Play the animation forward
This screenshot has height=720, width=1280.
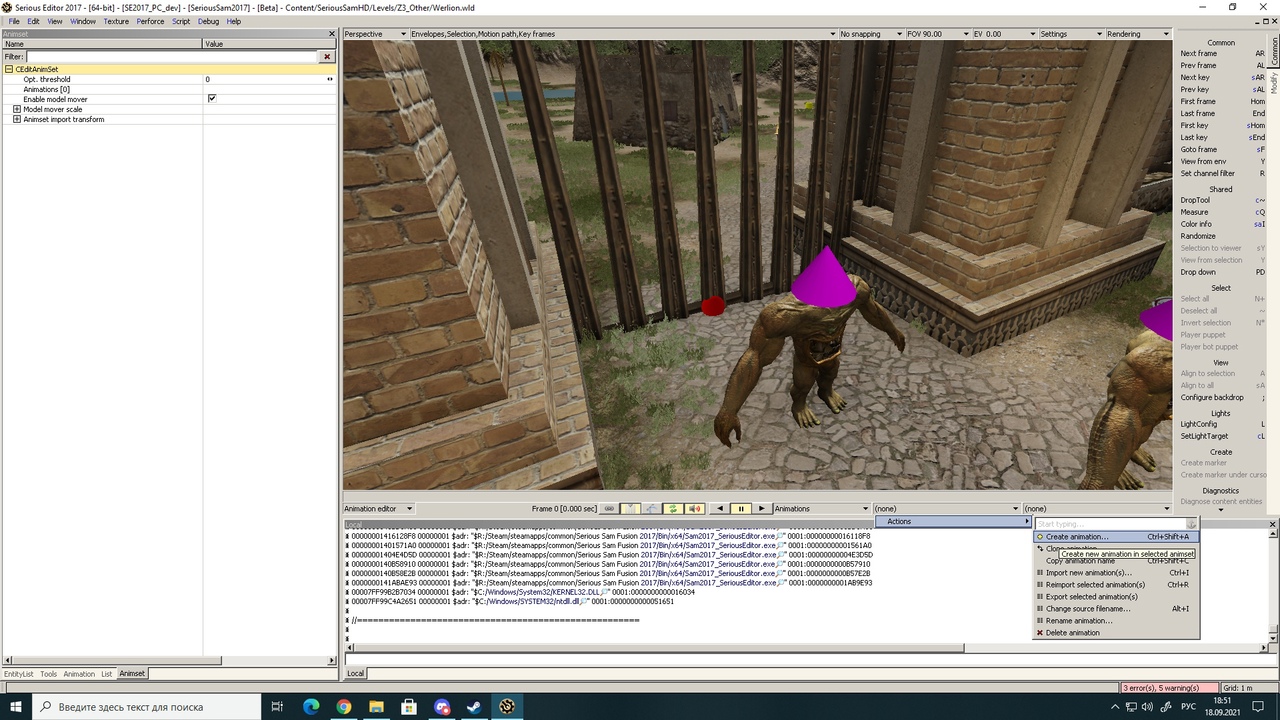pyautogui.click(x=762, y=509)
